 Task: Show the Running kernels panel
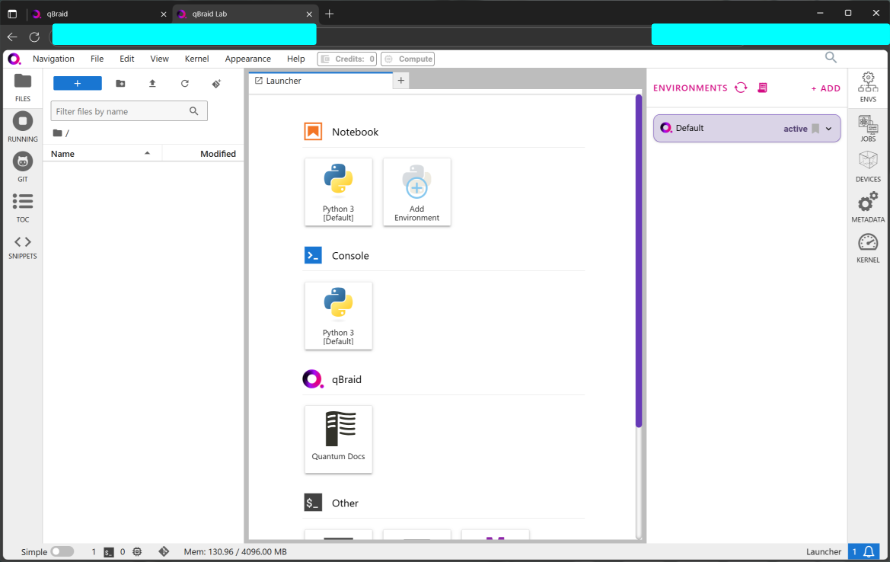pyautogui.click(x=23, y=127)
